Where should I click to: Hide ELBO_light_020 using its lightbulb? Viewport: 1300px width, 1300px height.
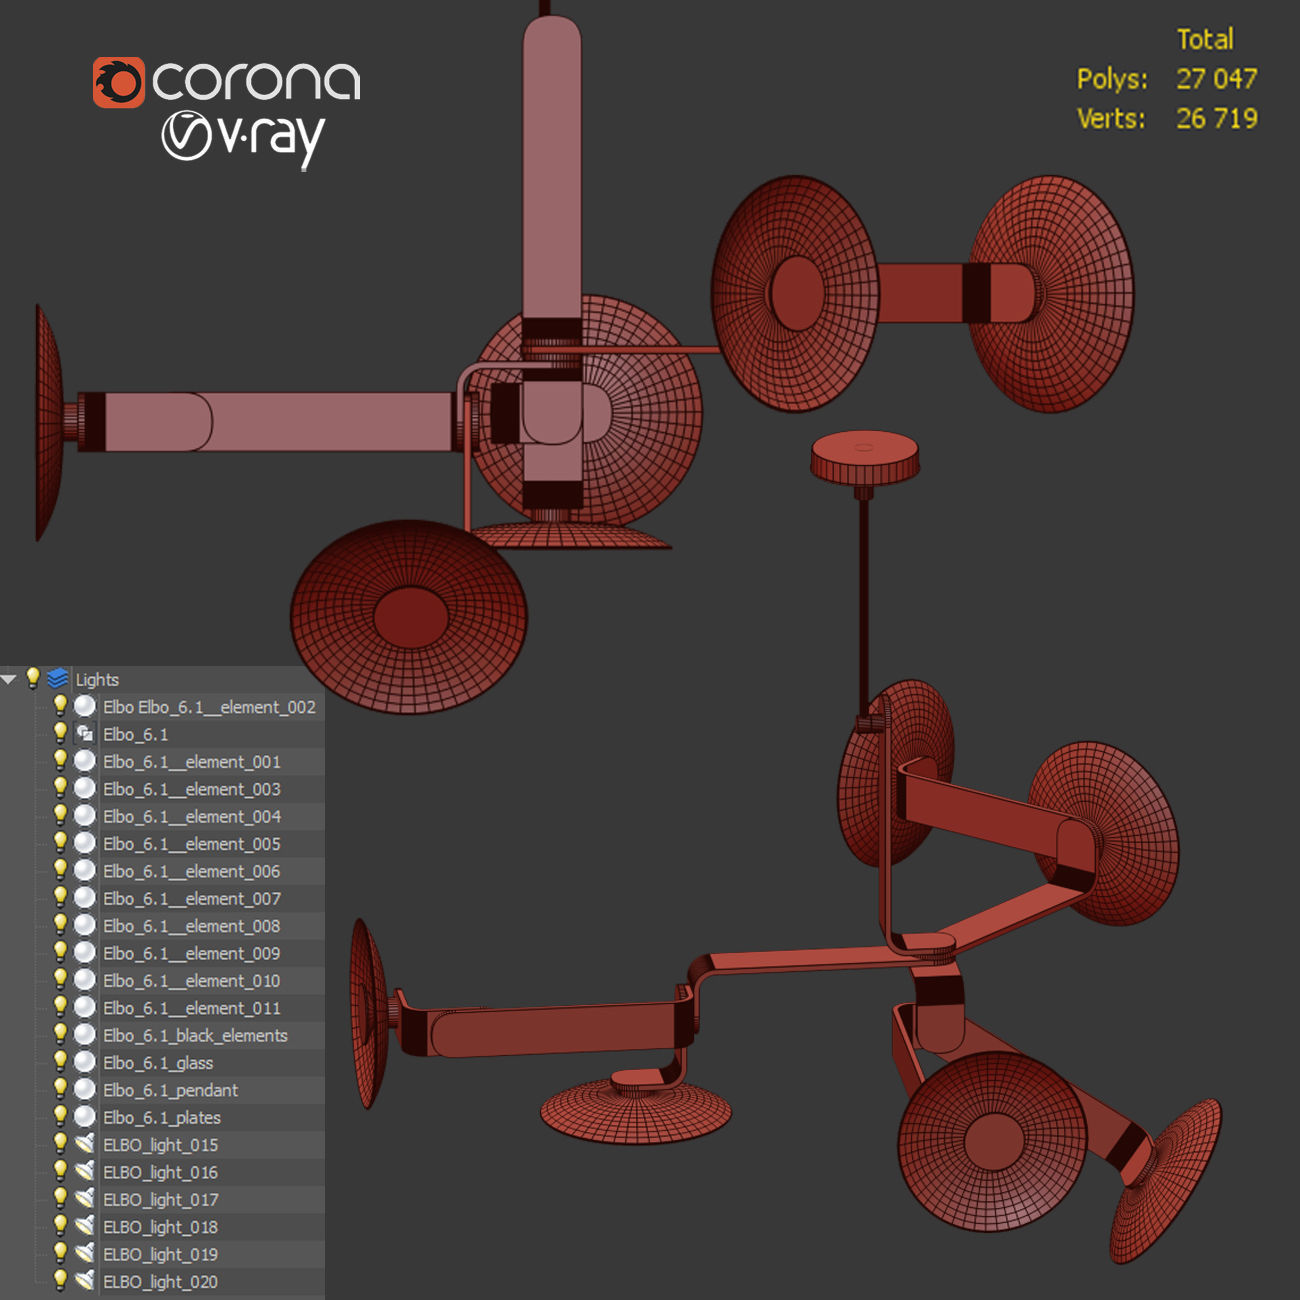pos(60,1280)
